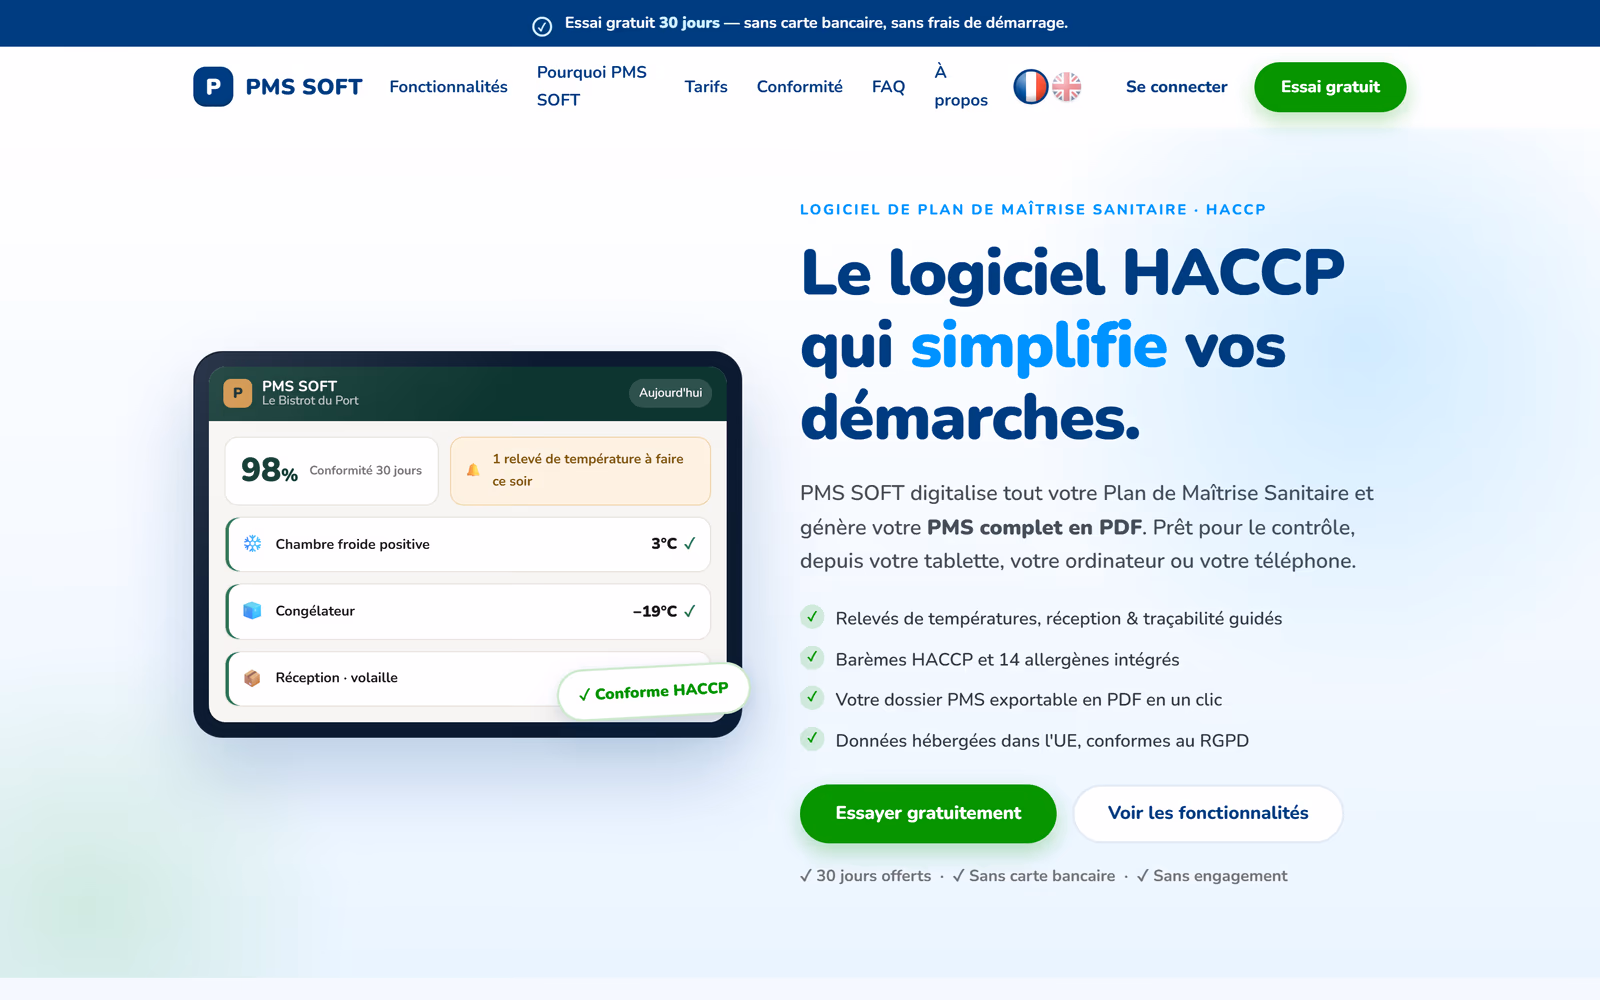The image size is (1600, 1000).
Task: Click the 3°C temperature value
Action: (664, 544)
